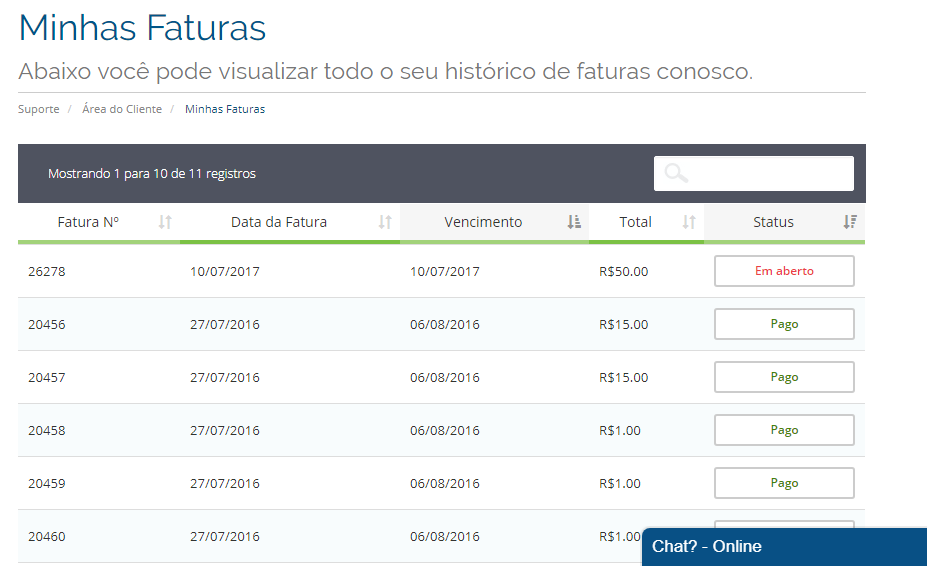
Task: Click the Vencimento column header label
Action: point(483,222)
